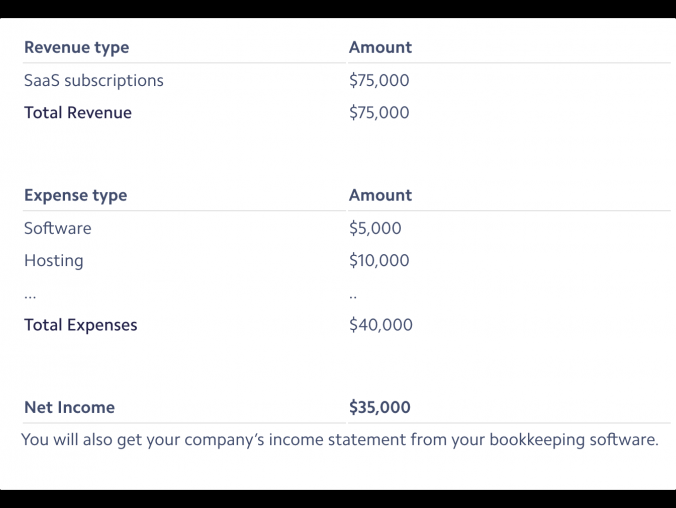Click the Net Income $35,000 value
Viewport: 676px width, 508px height.
tap(380, 407)
